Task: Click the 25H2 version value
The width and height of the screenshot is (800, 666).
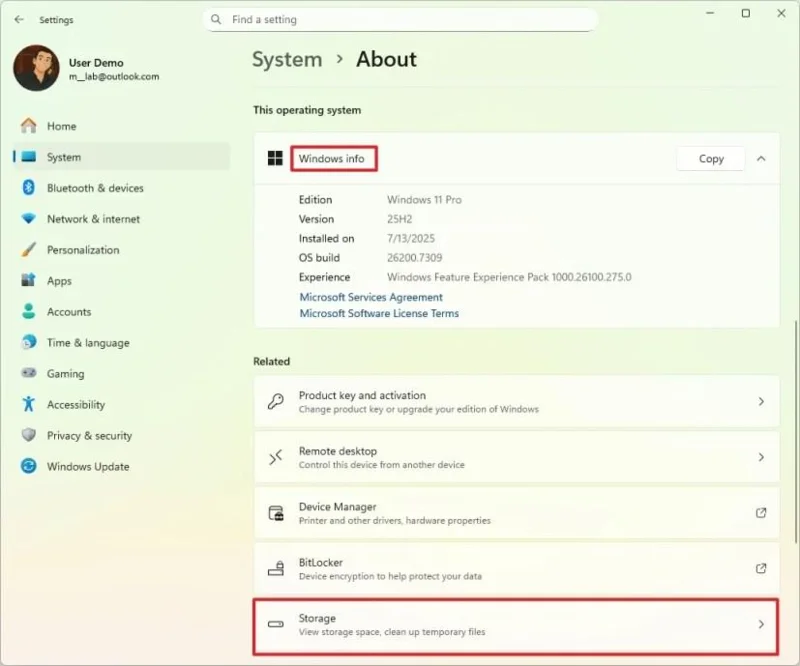Action: (399, 219)
